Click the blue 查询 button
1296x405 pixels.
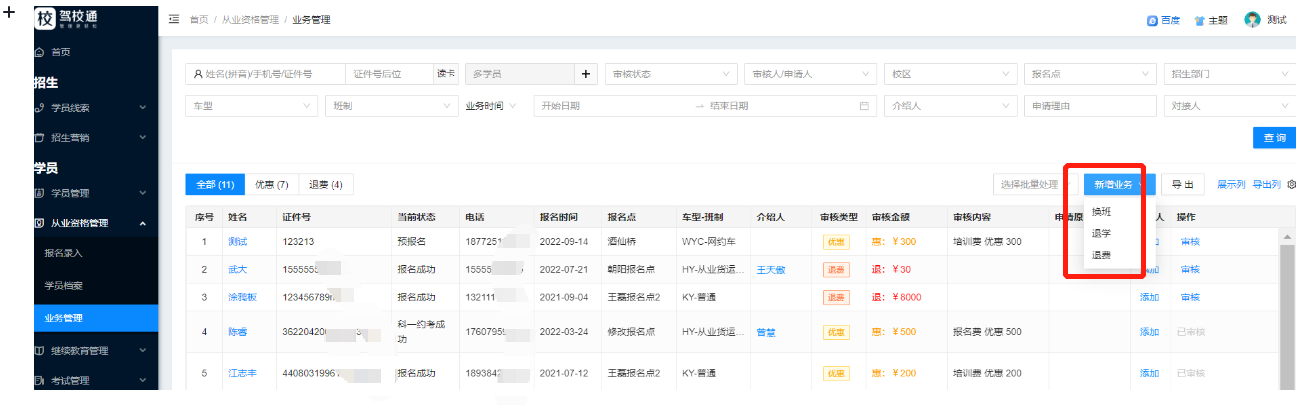pos(1274,138)
